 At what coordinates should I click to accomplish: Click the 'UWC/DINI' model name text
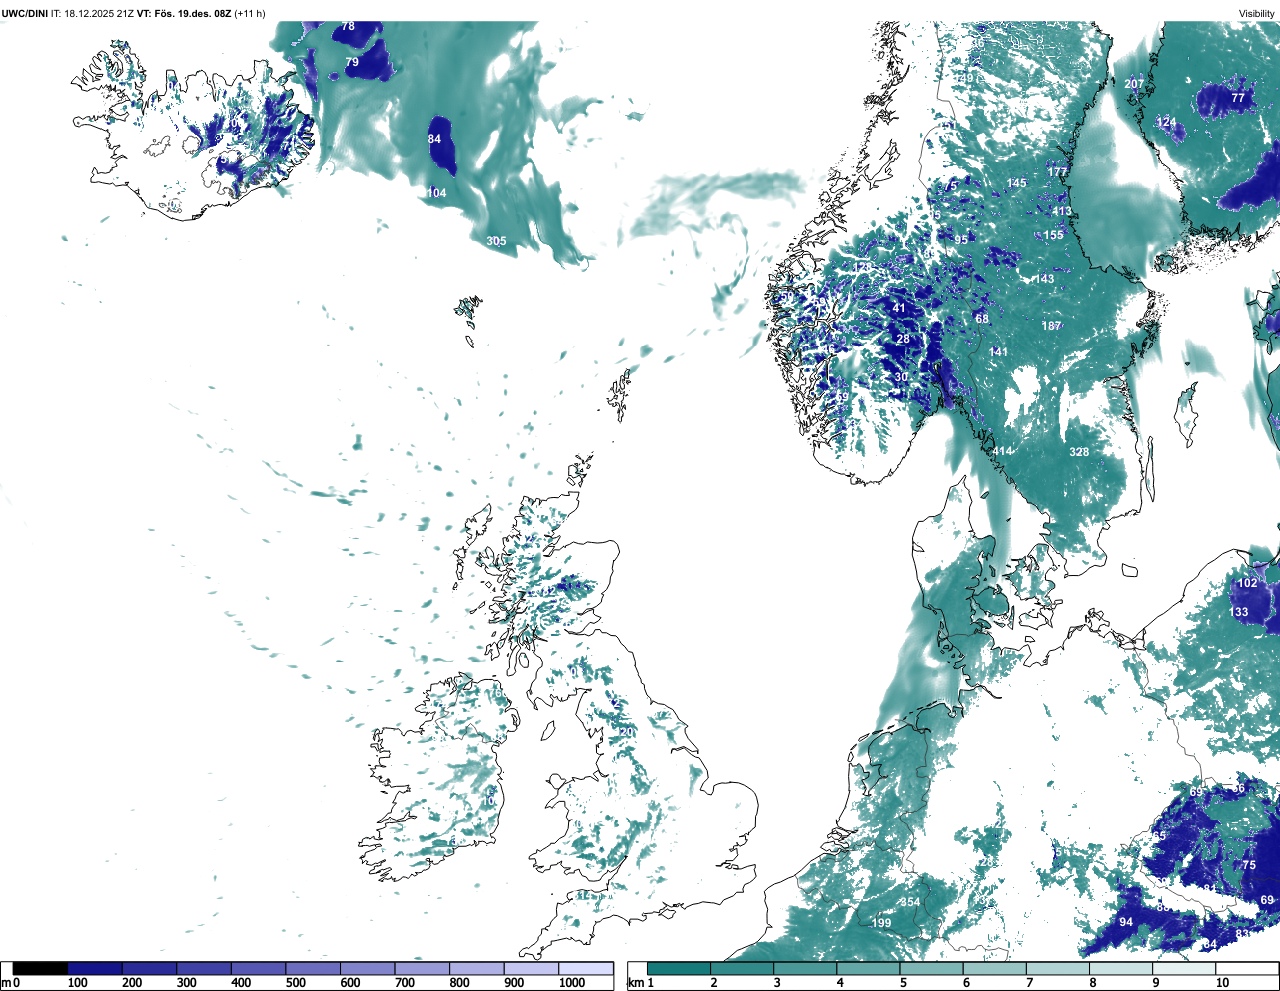(25, 13)
